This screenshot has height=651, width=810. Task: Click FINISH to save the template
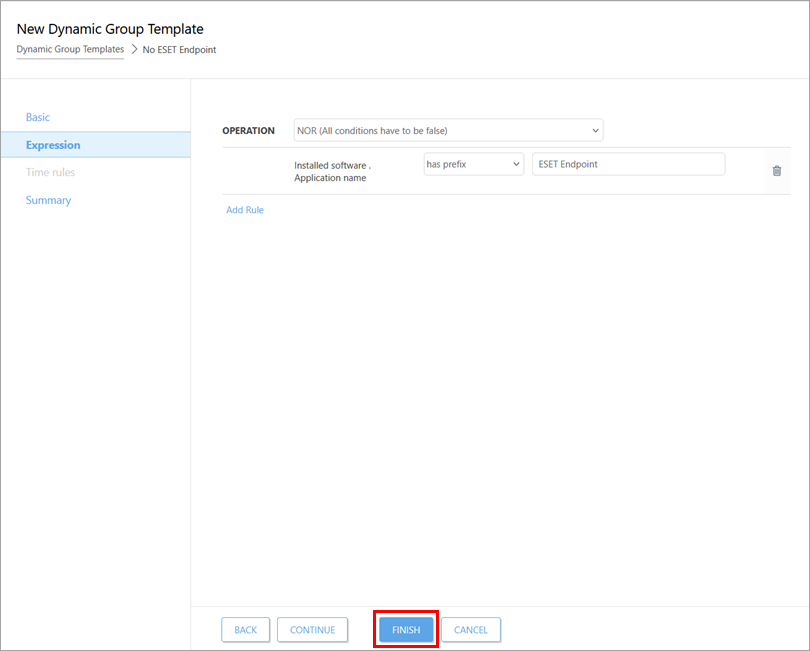406,630
